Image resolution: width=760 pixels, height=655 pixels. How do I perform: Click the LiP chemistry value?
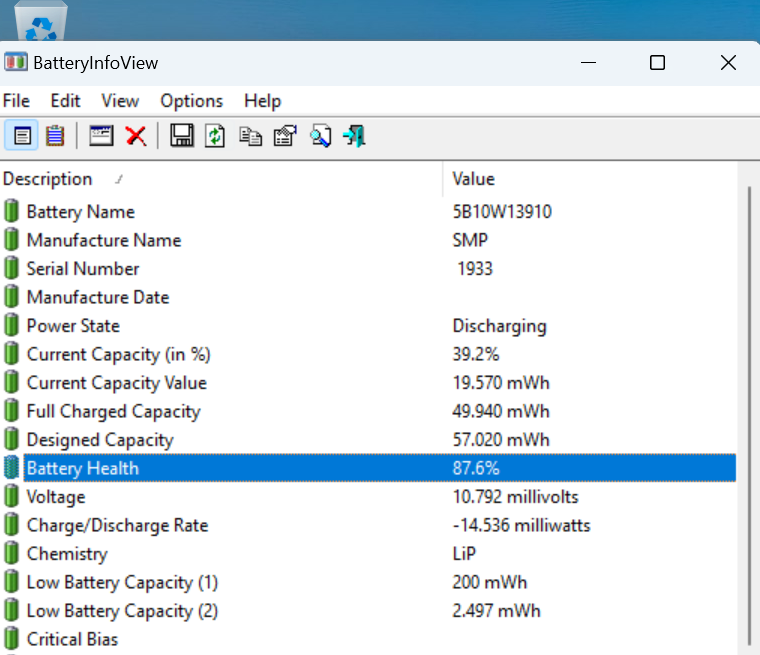pyautogui.click(x=464, y=554)
